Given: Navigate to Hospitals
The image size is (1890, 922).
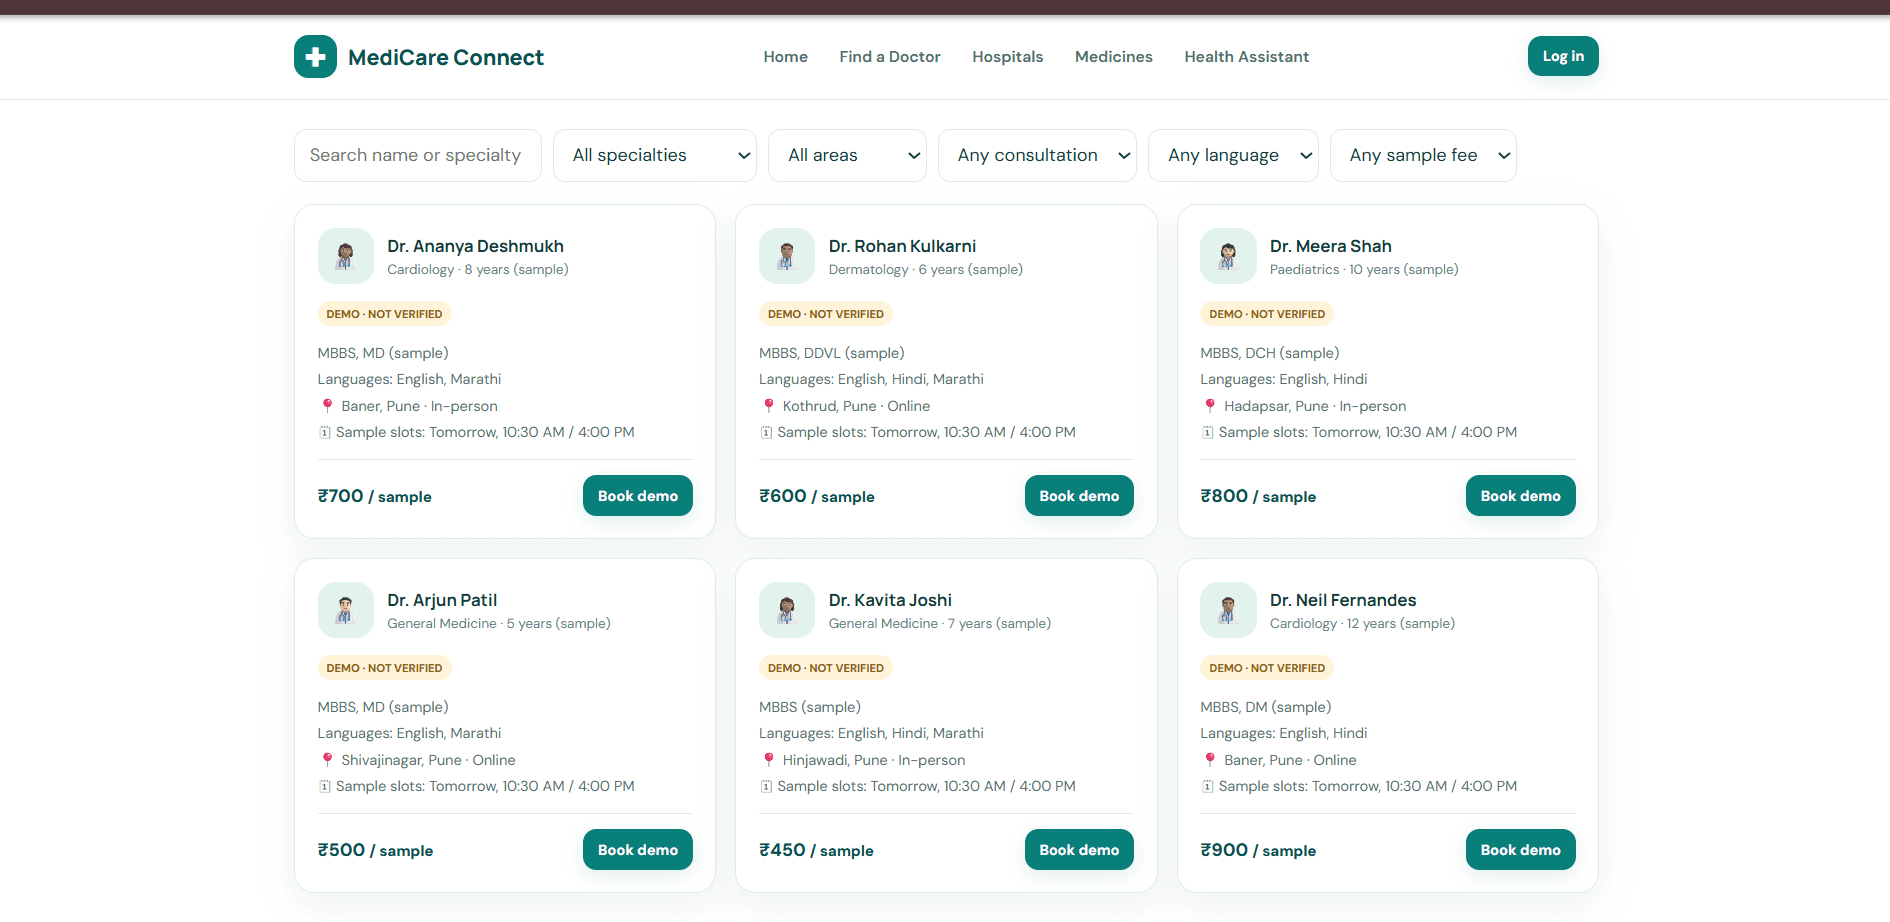Looking at the screenshot, I should (x=1007, y=57).
